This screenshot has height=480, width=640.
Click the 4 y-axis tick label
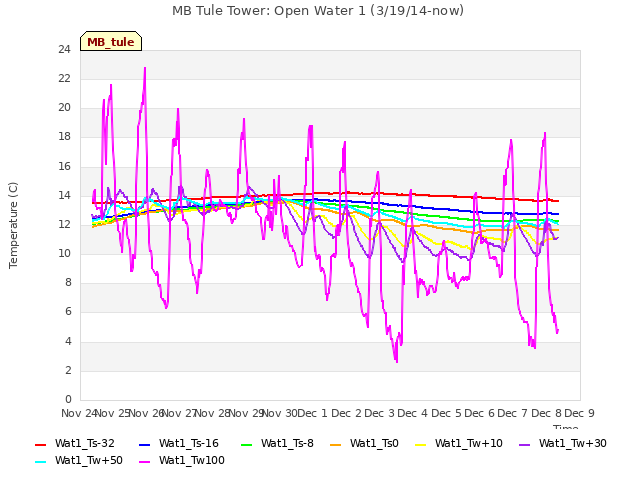68,341
